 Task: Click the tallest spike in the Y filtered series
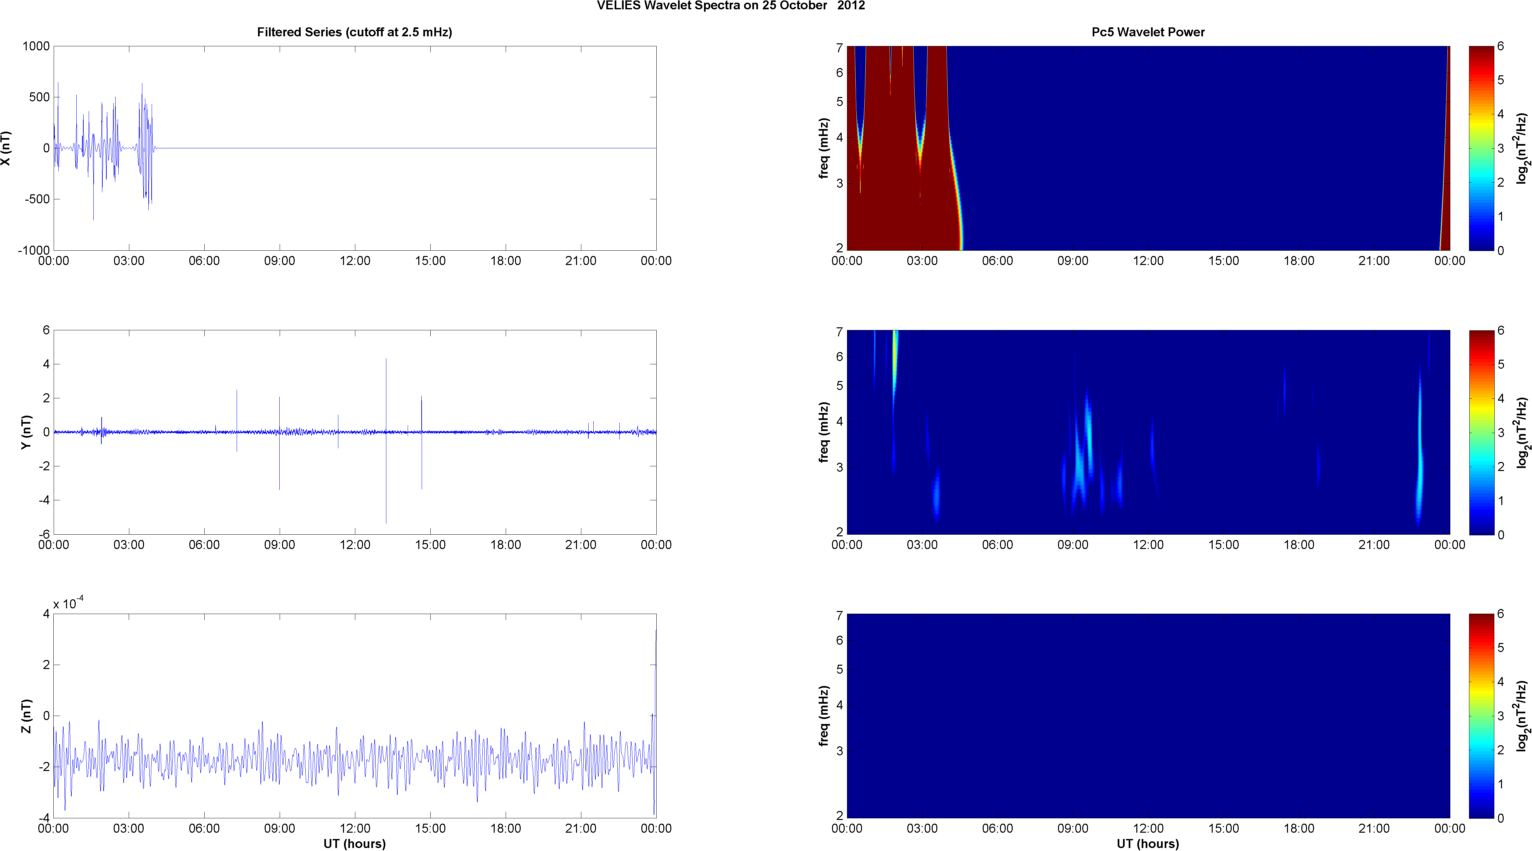(x=386, y=441)
